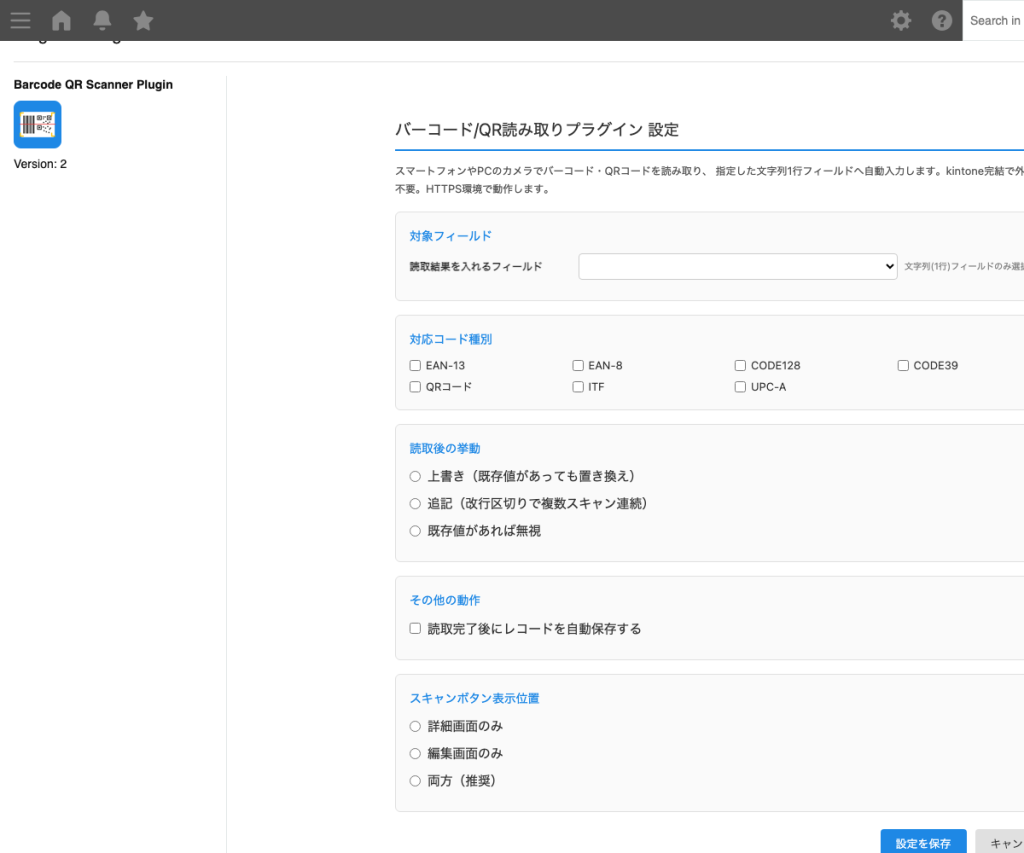The width and height of the screenshot is (1024, 853).
Task: Select 両方（推奨） for button placement
Action: tap(415, 781)
